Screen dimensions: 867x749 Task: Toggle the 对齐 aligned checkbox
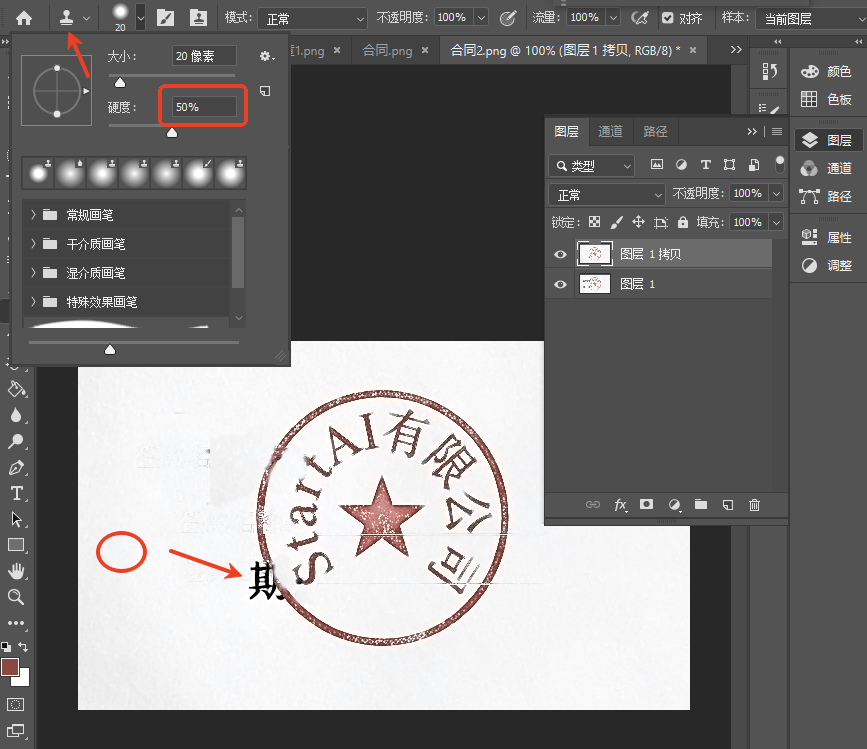[x=667, y=18]
